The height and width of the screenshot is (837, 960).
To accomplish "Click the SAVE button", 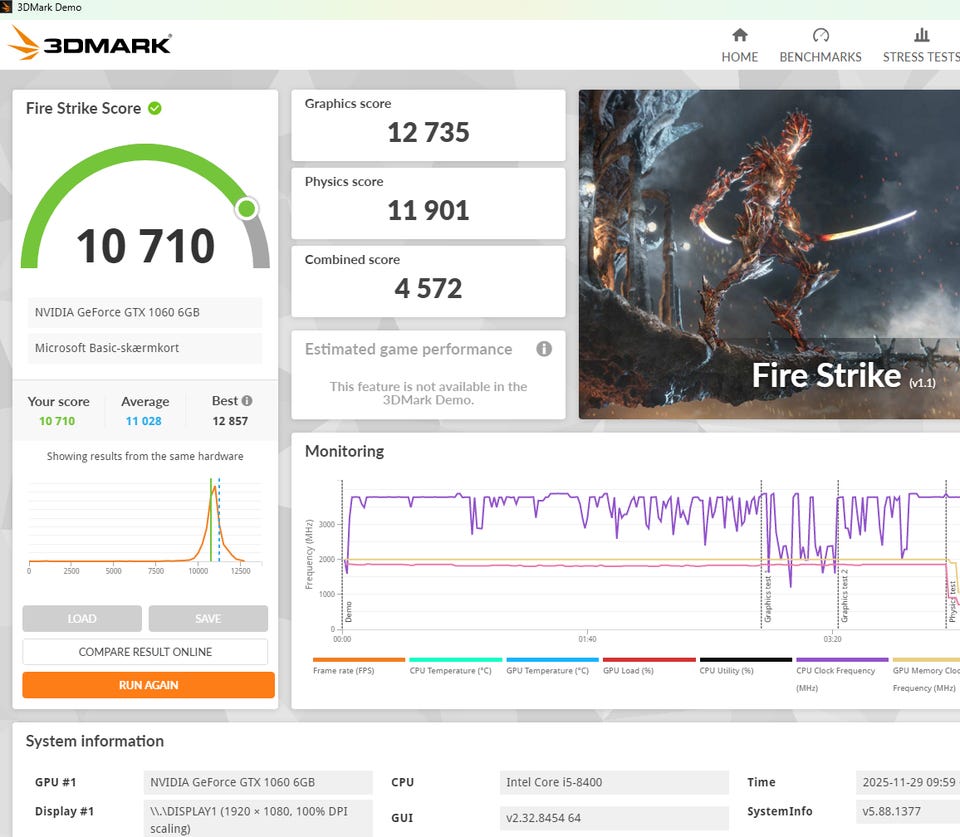I will pos(208,618).
